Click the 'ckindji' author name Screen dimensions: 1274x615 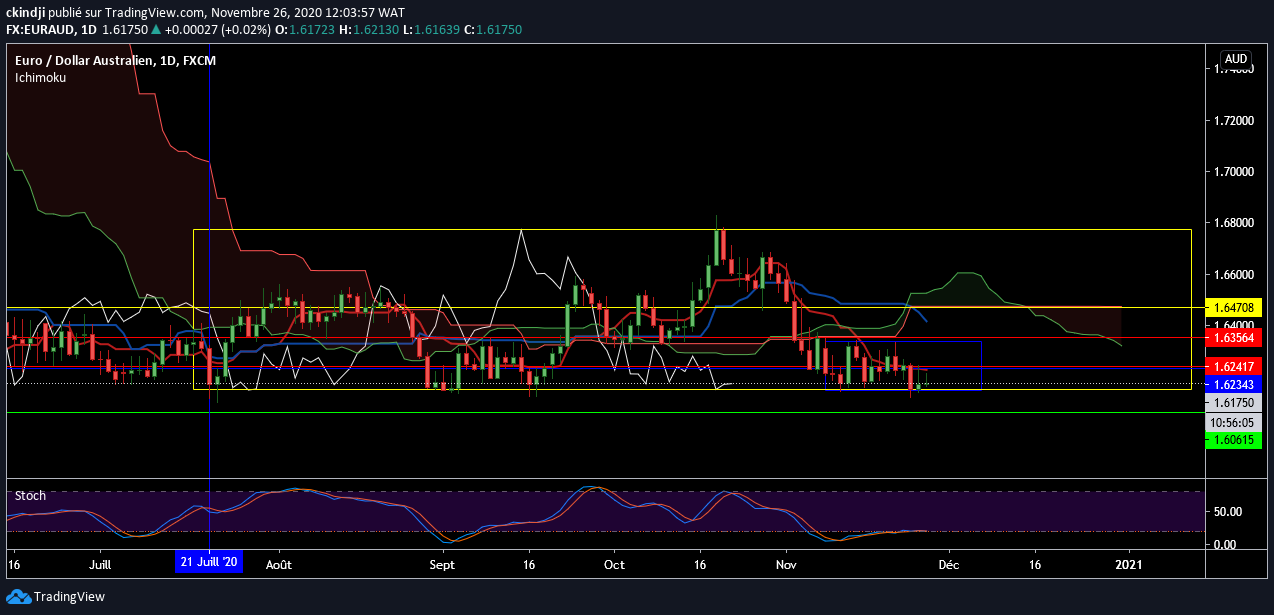tap(25, 11)
